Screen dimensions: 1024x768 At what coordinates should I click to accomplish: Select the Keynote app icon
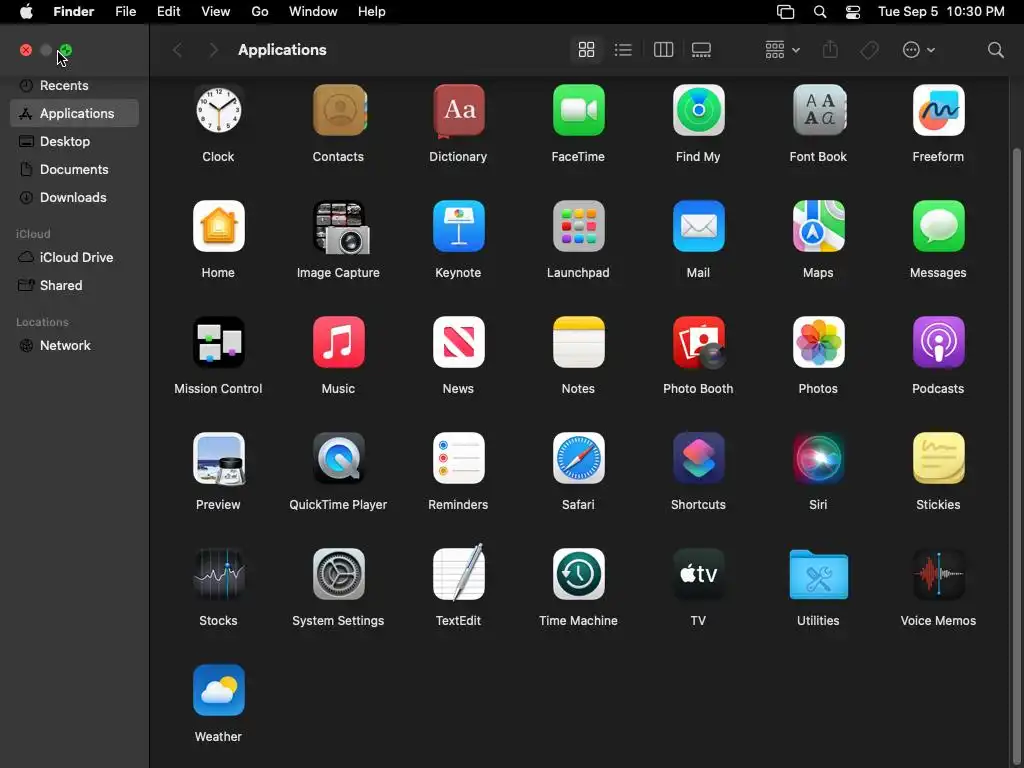pyautogui.click(x=458, y=226)
